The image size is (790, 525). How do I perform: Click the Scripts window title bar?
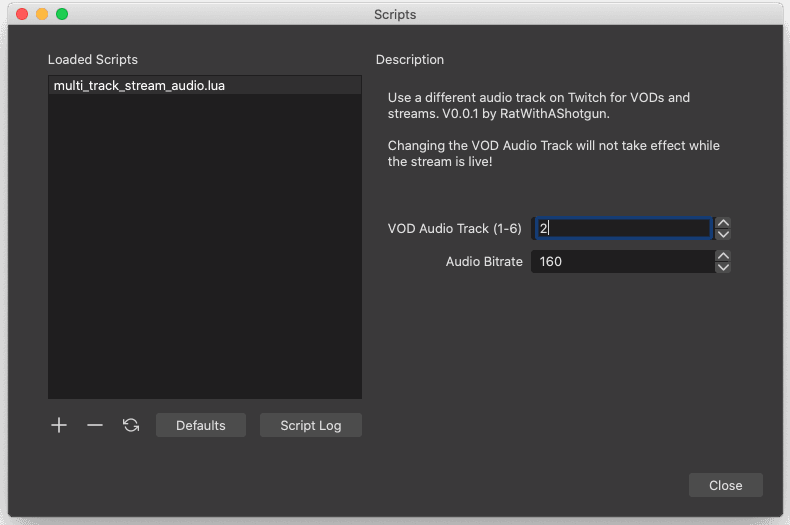click(x=394, y=14)
